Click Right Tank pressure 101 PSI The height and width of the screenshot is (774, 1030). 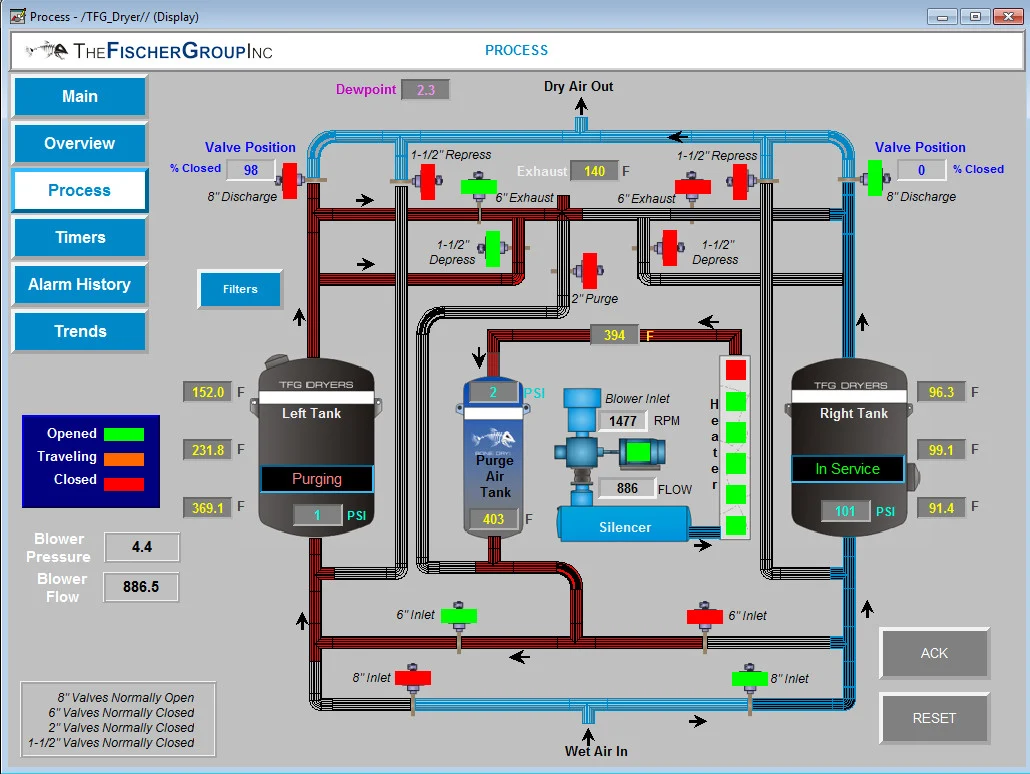(845, 511)
